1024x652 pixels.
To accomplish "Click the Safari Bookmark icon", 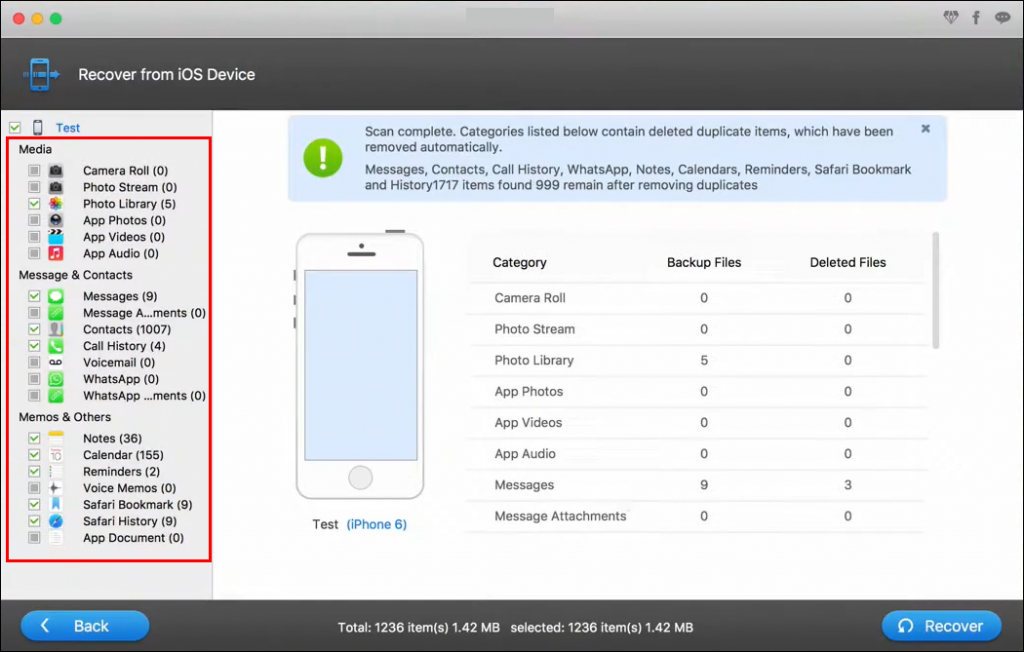I will coord(54,504).
